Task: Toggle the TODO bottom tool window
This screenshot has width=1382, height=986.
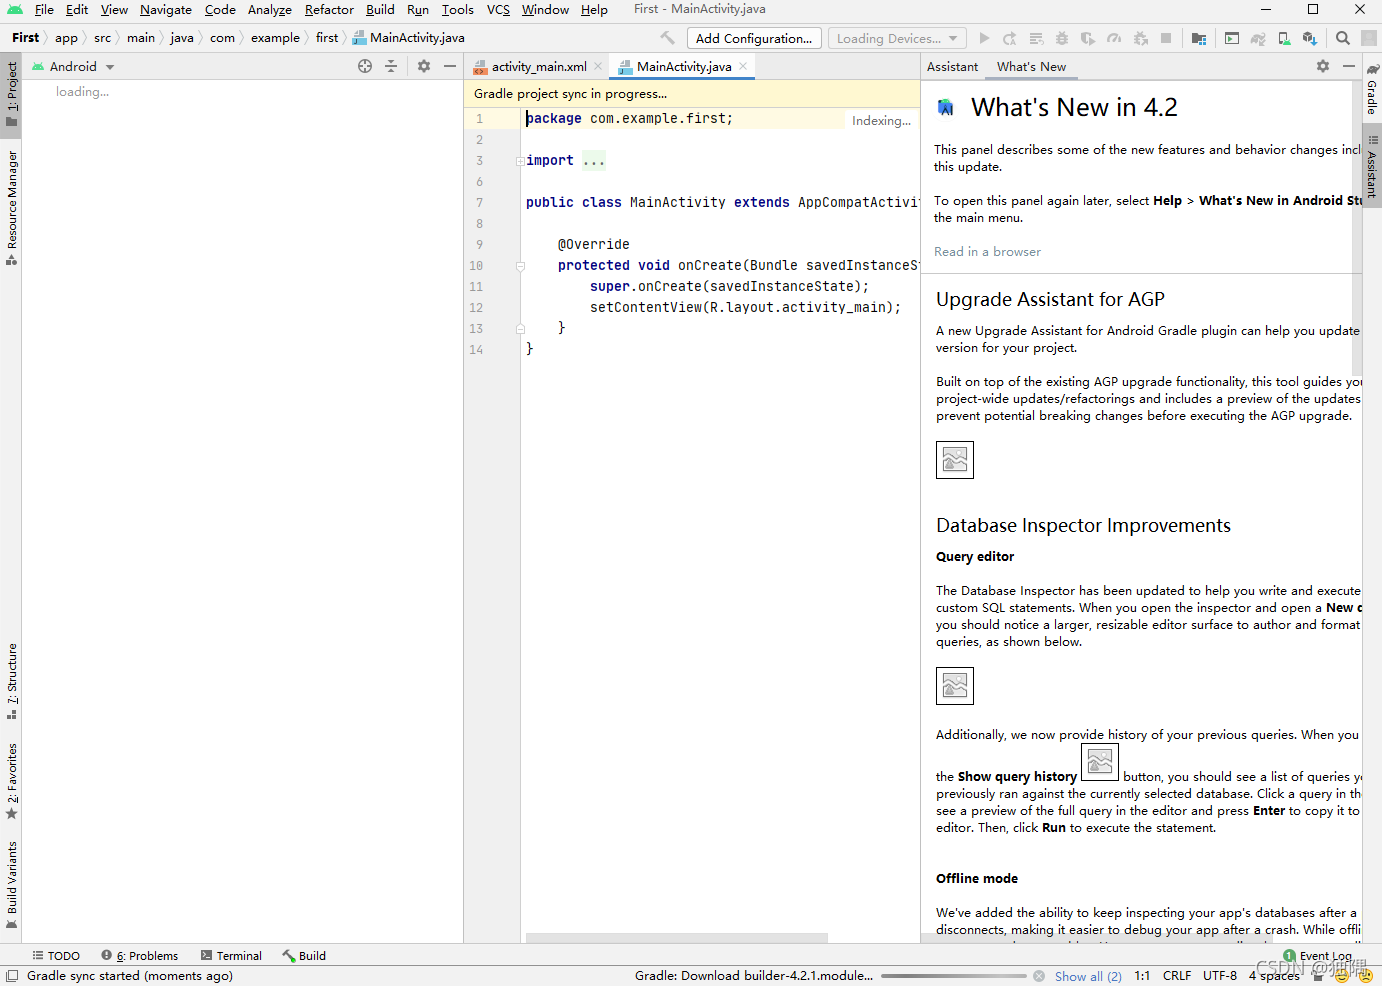Action: pos(56,956)
